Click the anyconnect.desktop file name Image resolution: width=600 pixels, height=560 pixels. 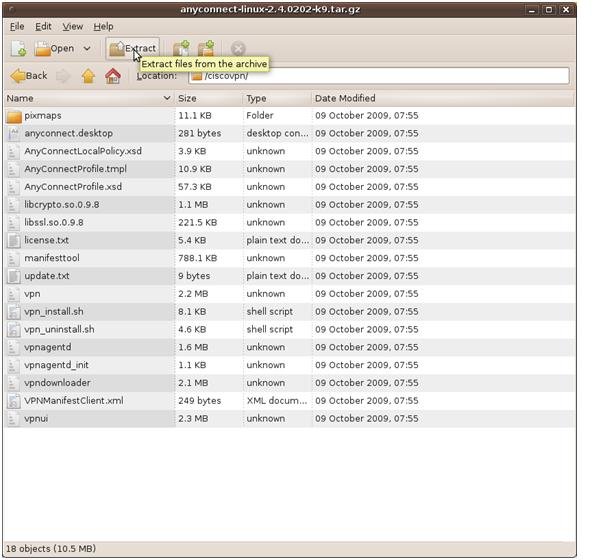click(x=68, y=134)
